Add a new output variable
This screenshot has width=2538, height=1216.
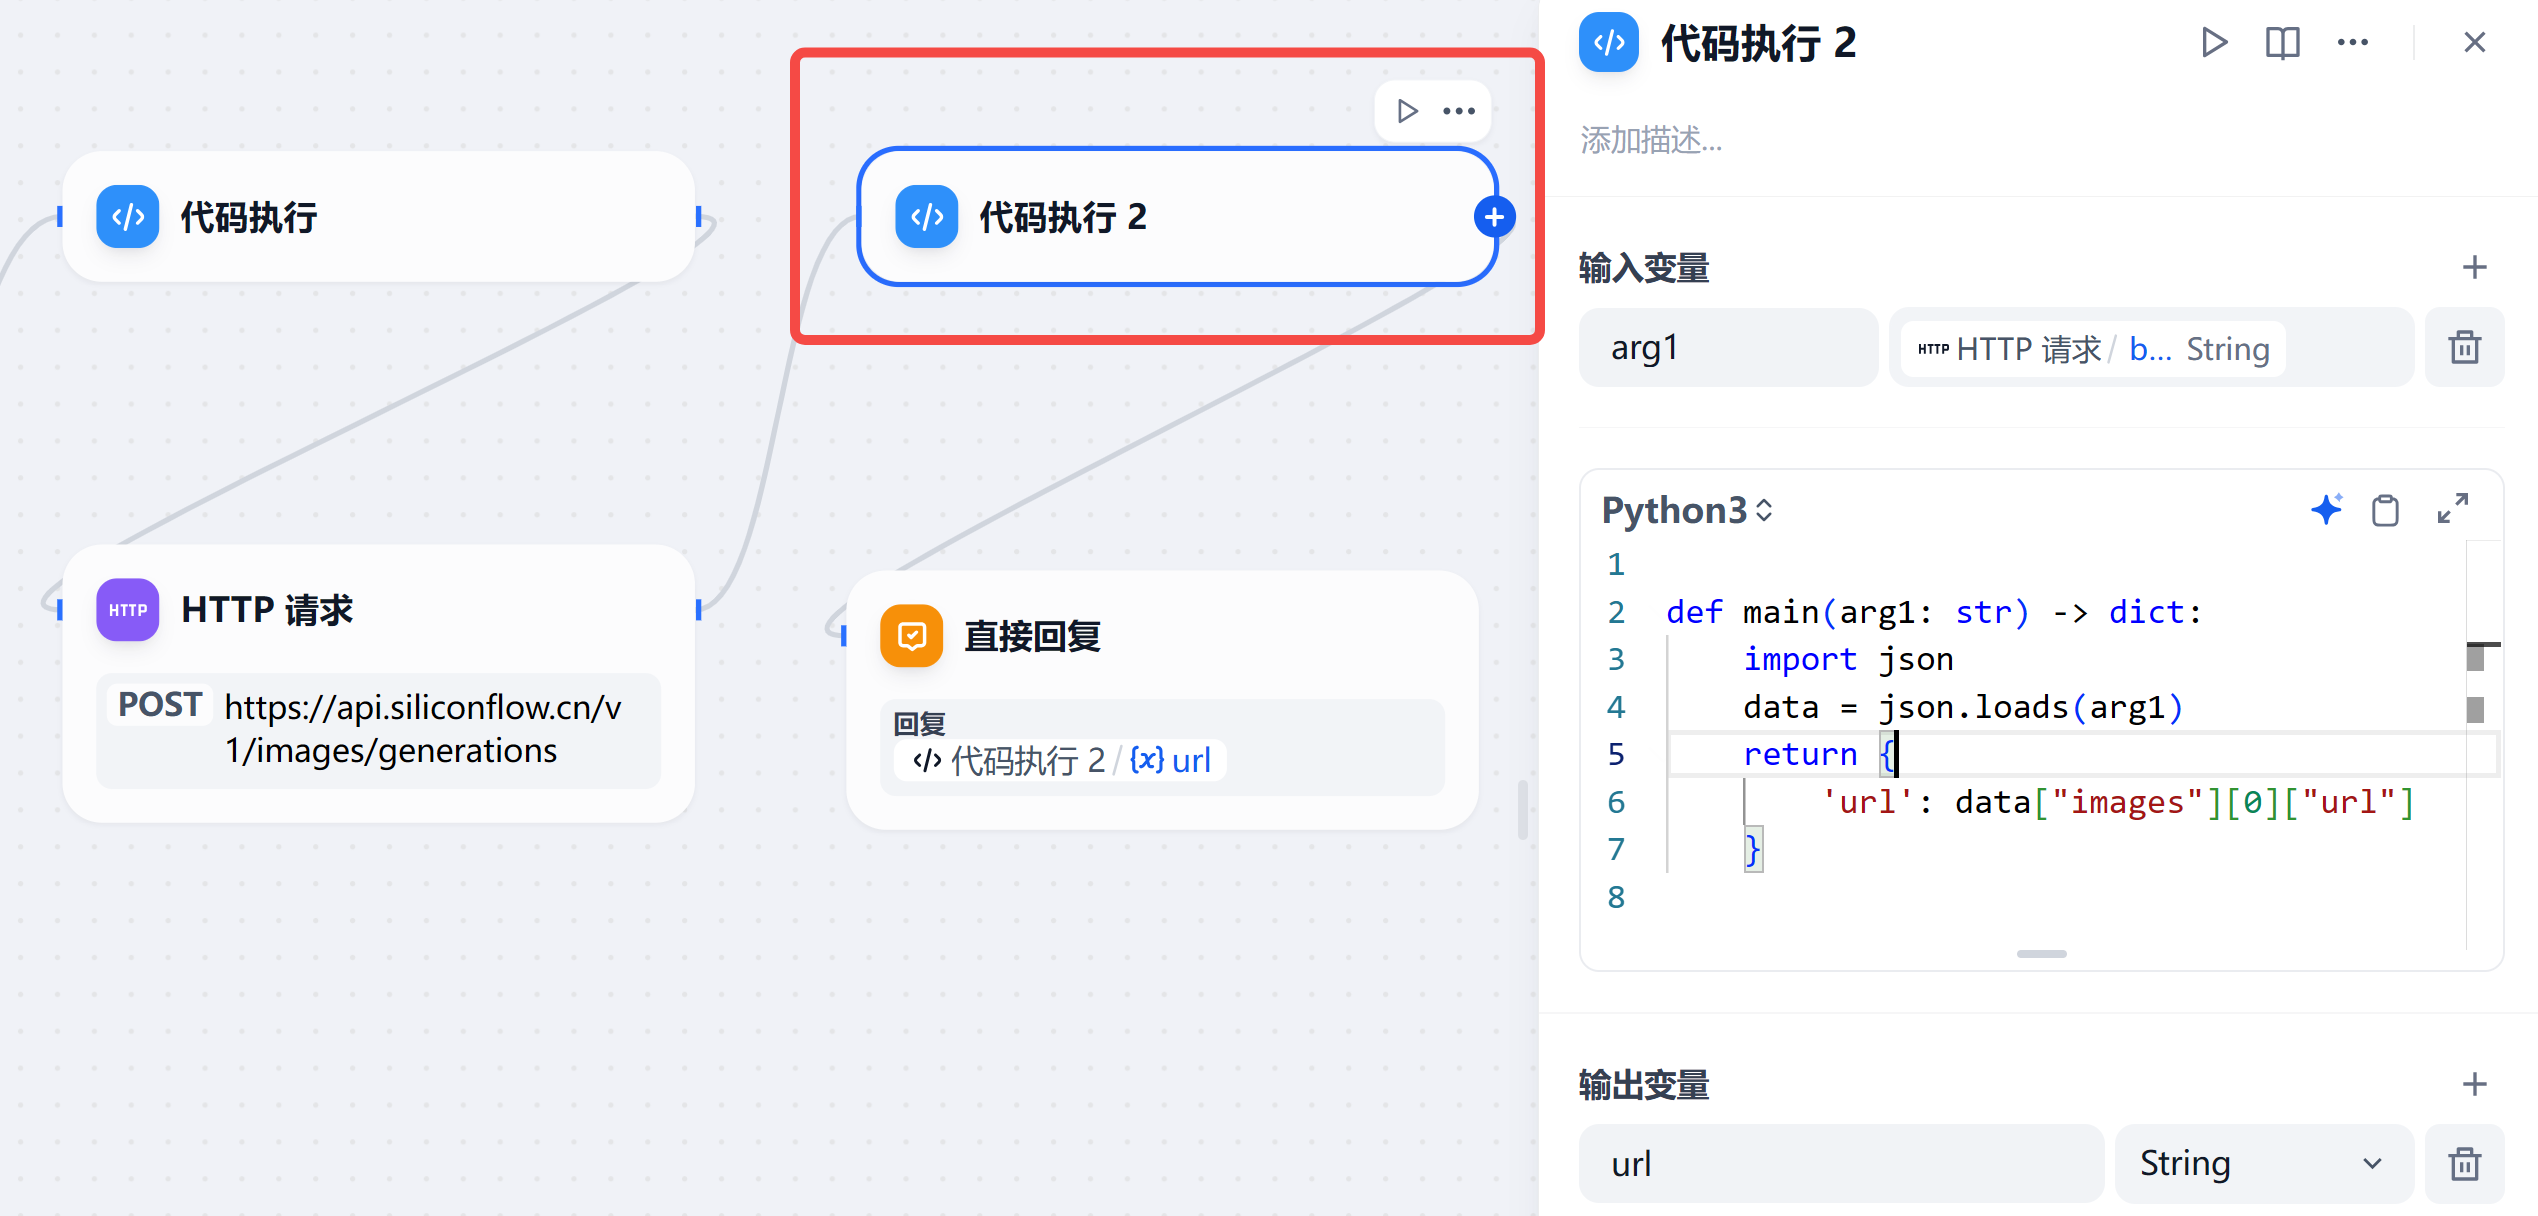coord(2474,1084)
